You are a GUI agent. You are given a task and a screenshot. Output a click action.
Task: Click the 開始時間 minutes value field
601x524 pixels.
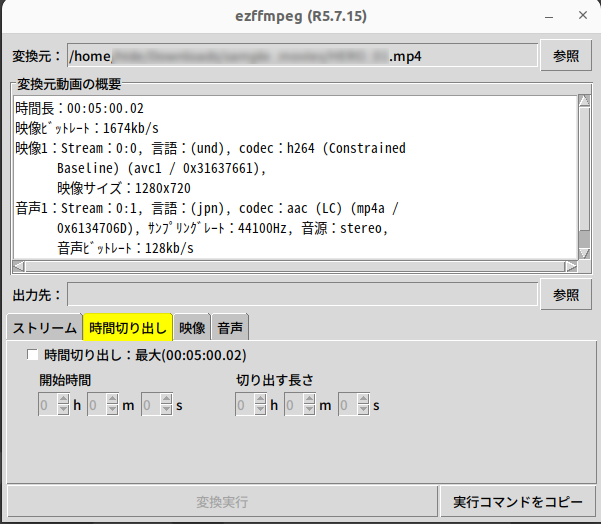pos(97,405)
